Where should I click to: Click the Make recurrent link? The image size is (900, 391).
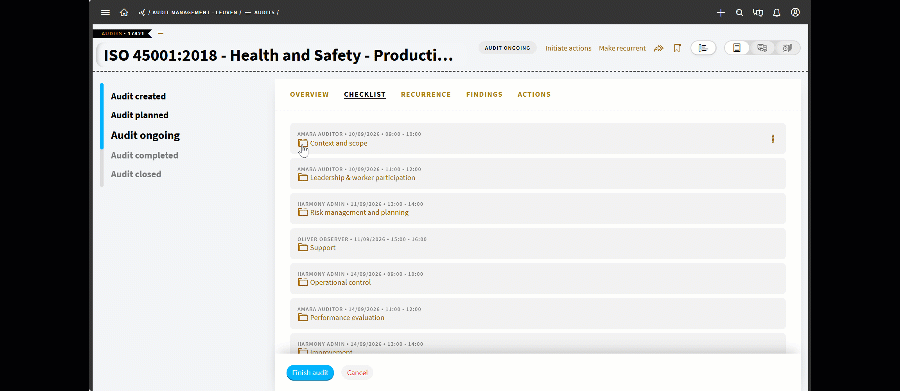pyautogui.click(x=622, y=48)
